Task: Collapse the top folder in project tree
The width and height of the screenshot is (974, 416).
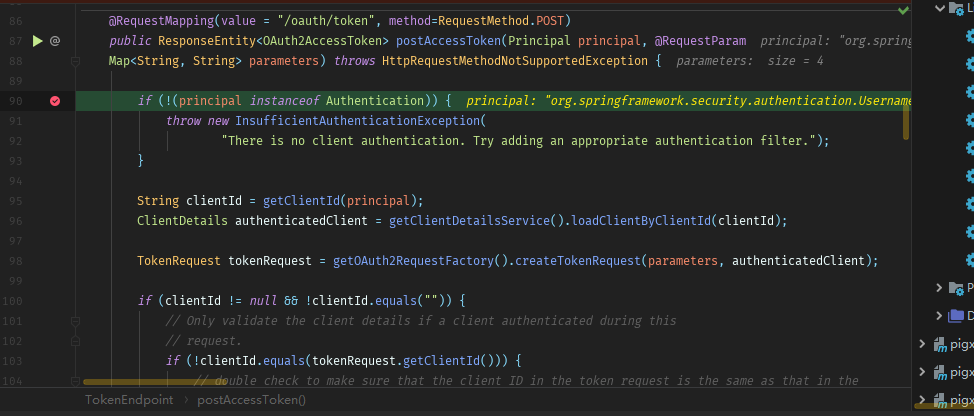Action: pos(939,9)
